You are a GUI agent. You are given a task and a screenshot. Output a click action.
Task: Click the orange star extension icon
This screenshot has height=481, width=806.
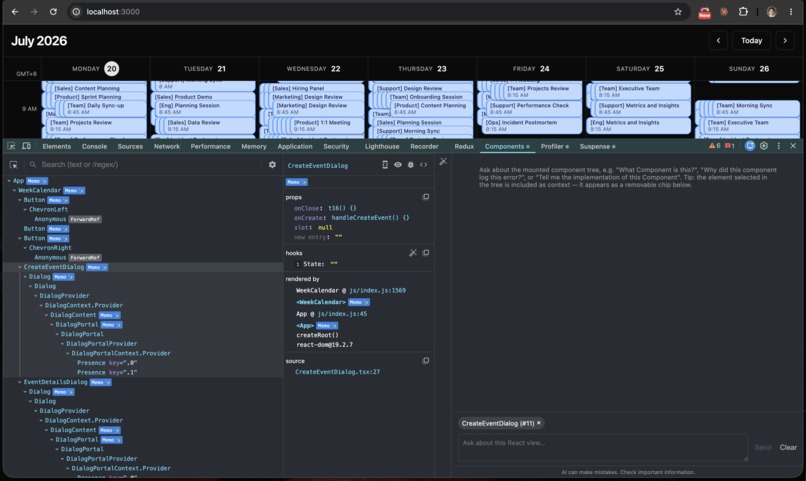tap(724, 11)
